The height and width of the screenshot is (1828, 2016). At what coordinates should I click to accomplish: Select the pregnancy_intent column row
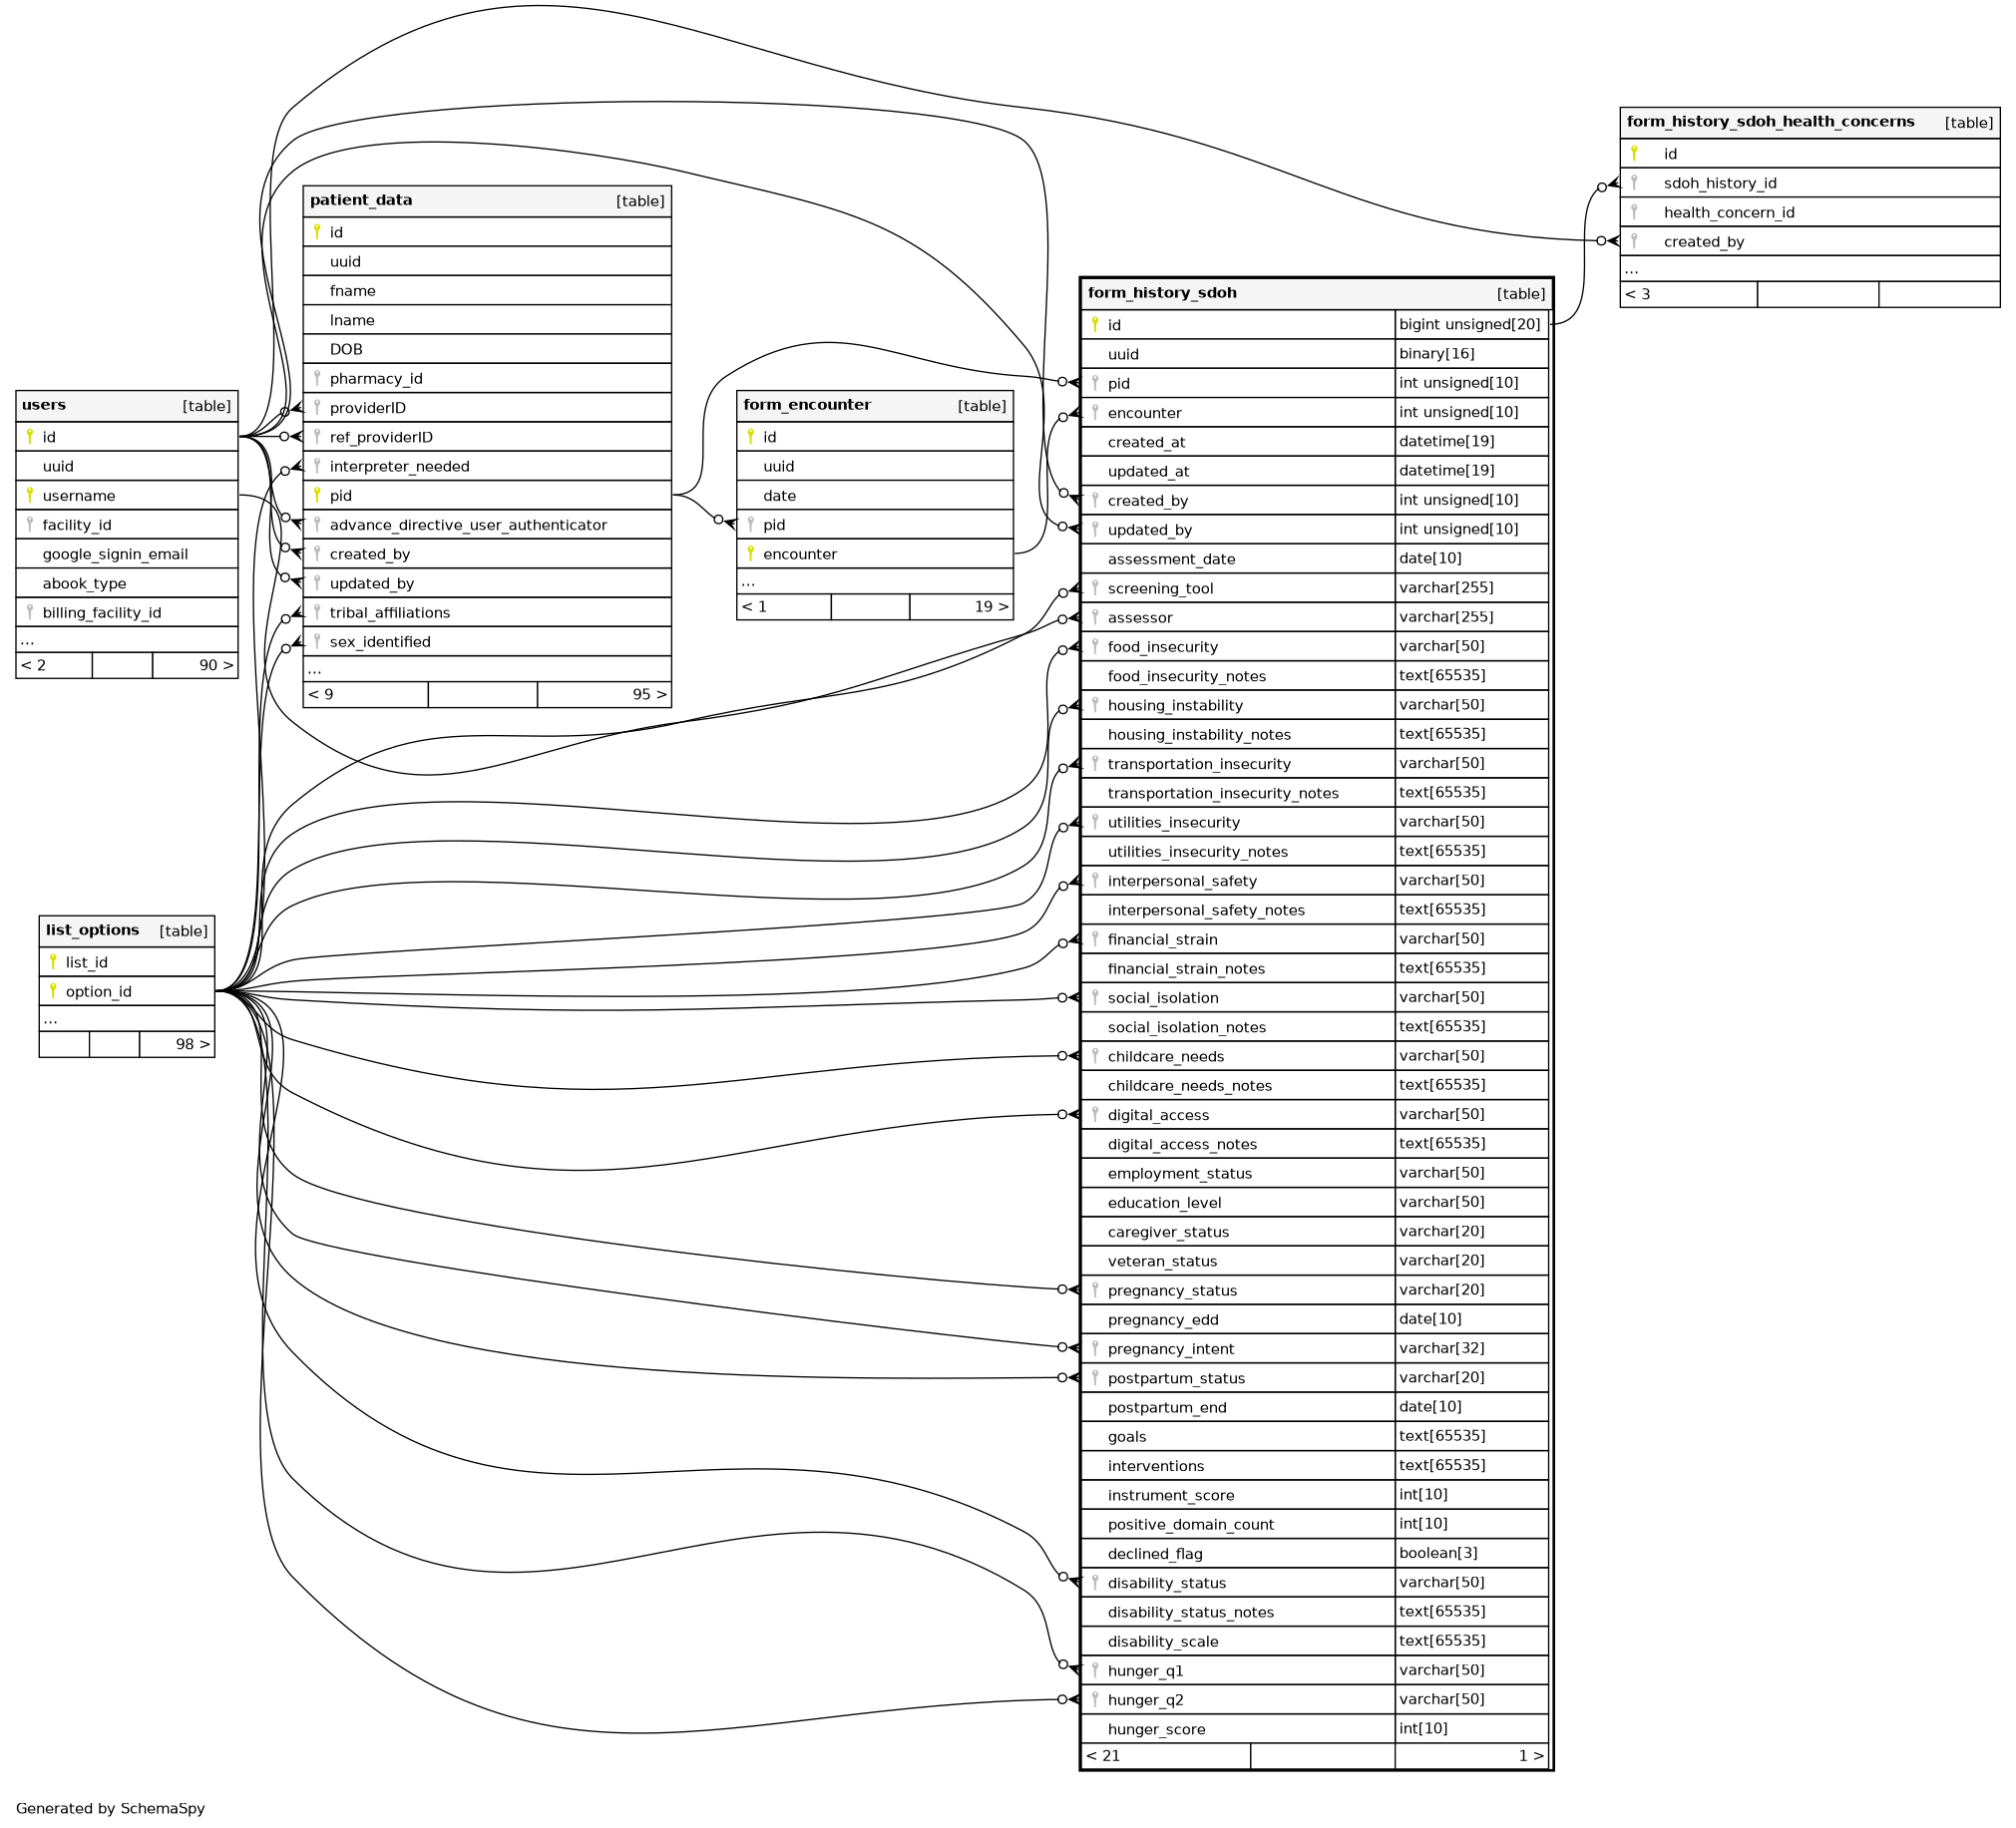tap(1170, 1349)
